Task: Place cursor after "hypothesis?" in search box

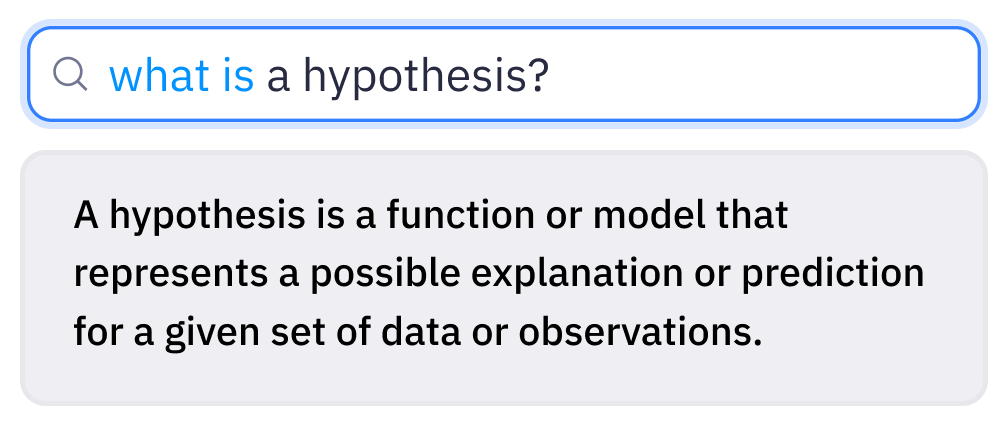Action: click(x=553, y=75)
